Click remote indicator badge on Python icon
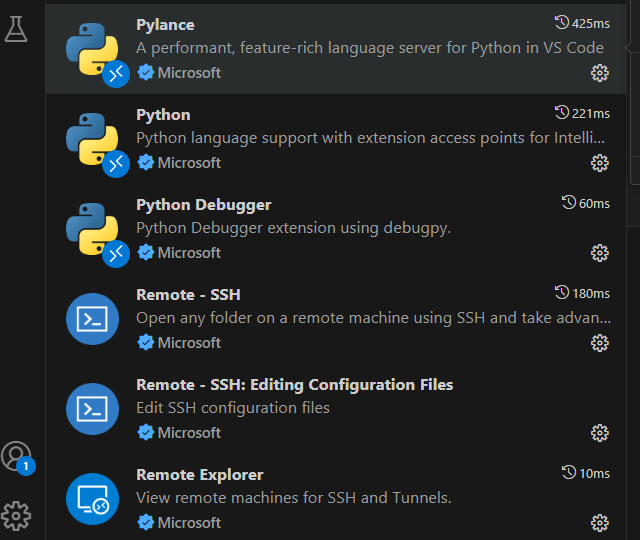The image size is (640, 540). point(116,164)
